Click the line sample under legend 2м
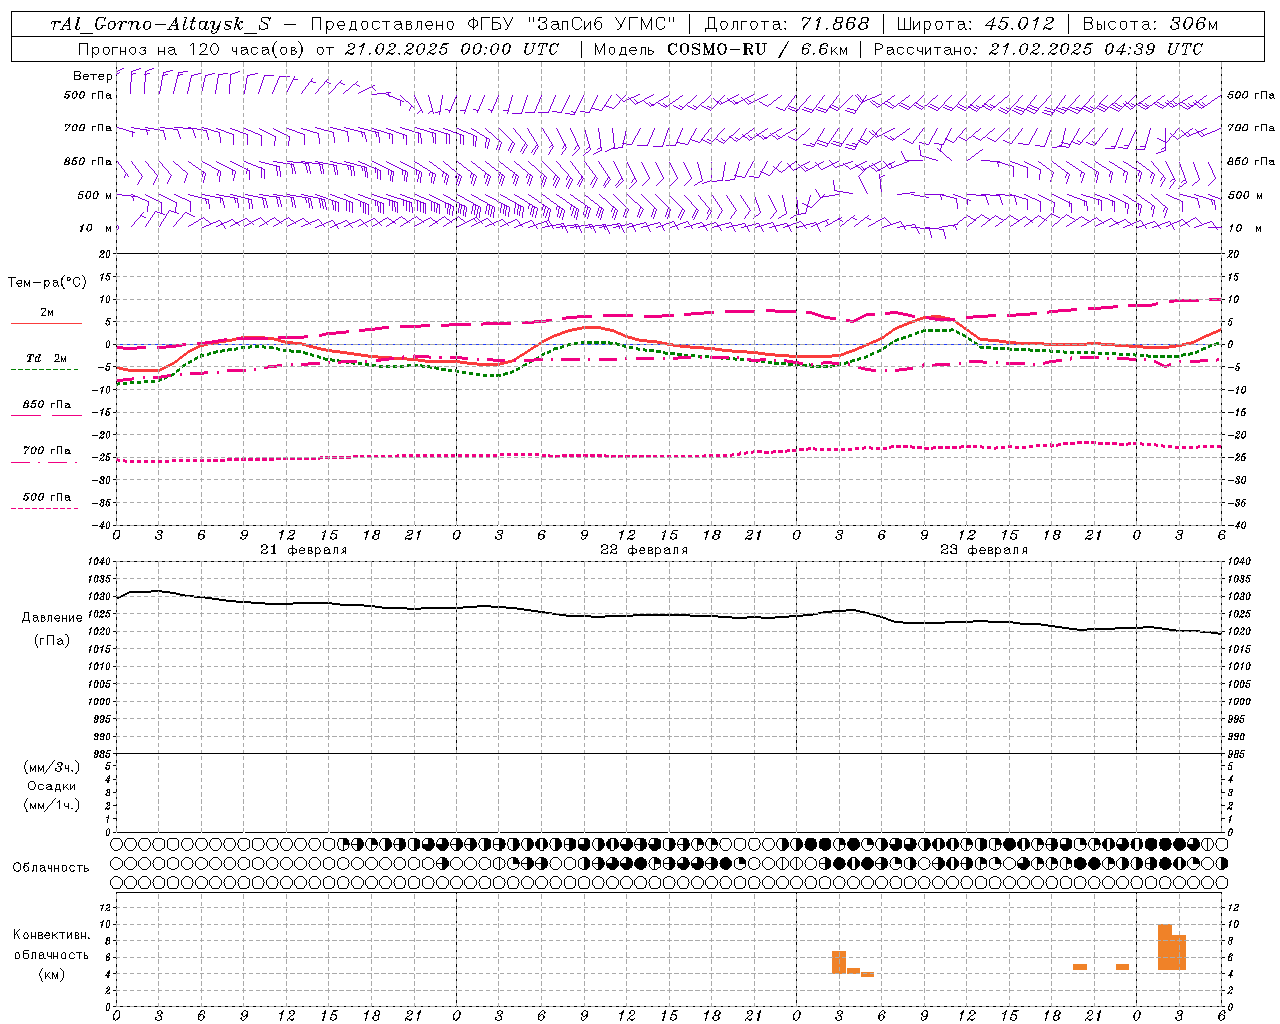The image size is (1280, 1024). point(46,323)
